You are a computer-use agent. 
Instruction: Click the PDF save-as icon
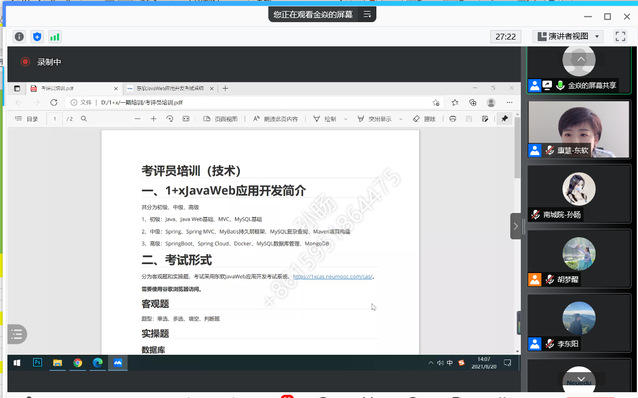(485, 119)
